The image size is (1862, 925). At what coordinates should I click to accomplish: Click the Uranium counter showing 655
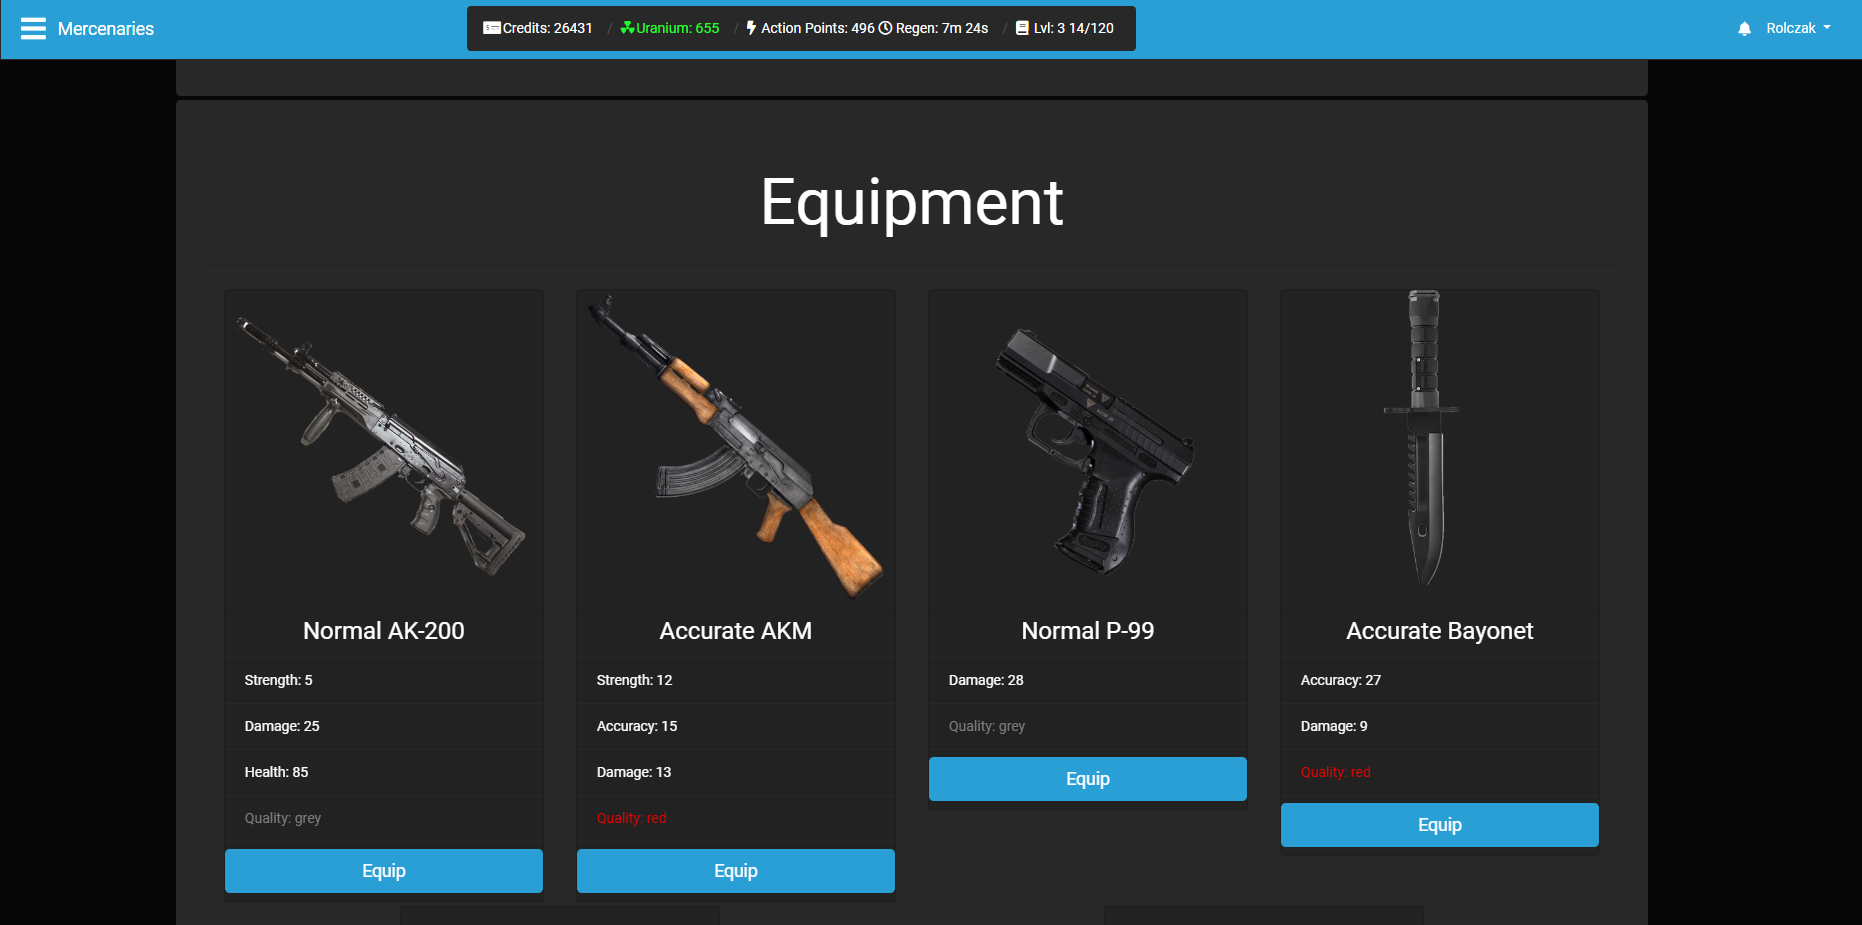676,28
